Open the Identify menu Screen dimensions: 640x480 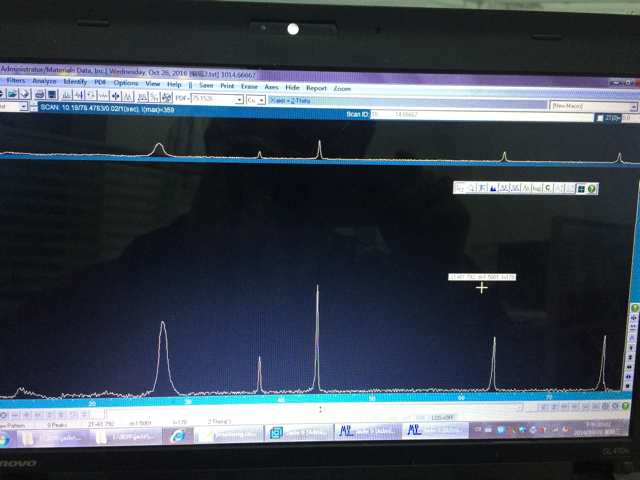click(x=75, y=82)
